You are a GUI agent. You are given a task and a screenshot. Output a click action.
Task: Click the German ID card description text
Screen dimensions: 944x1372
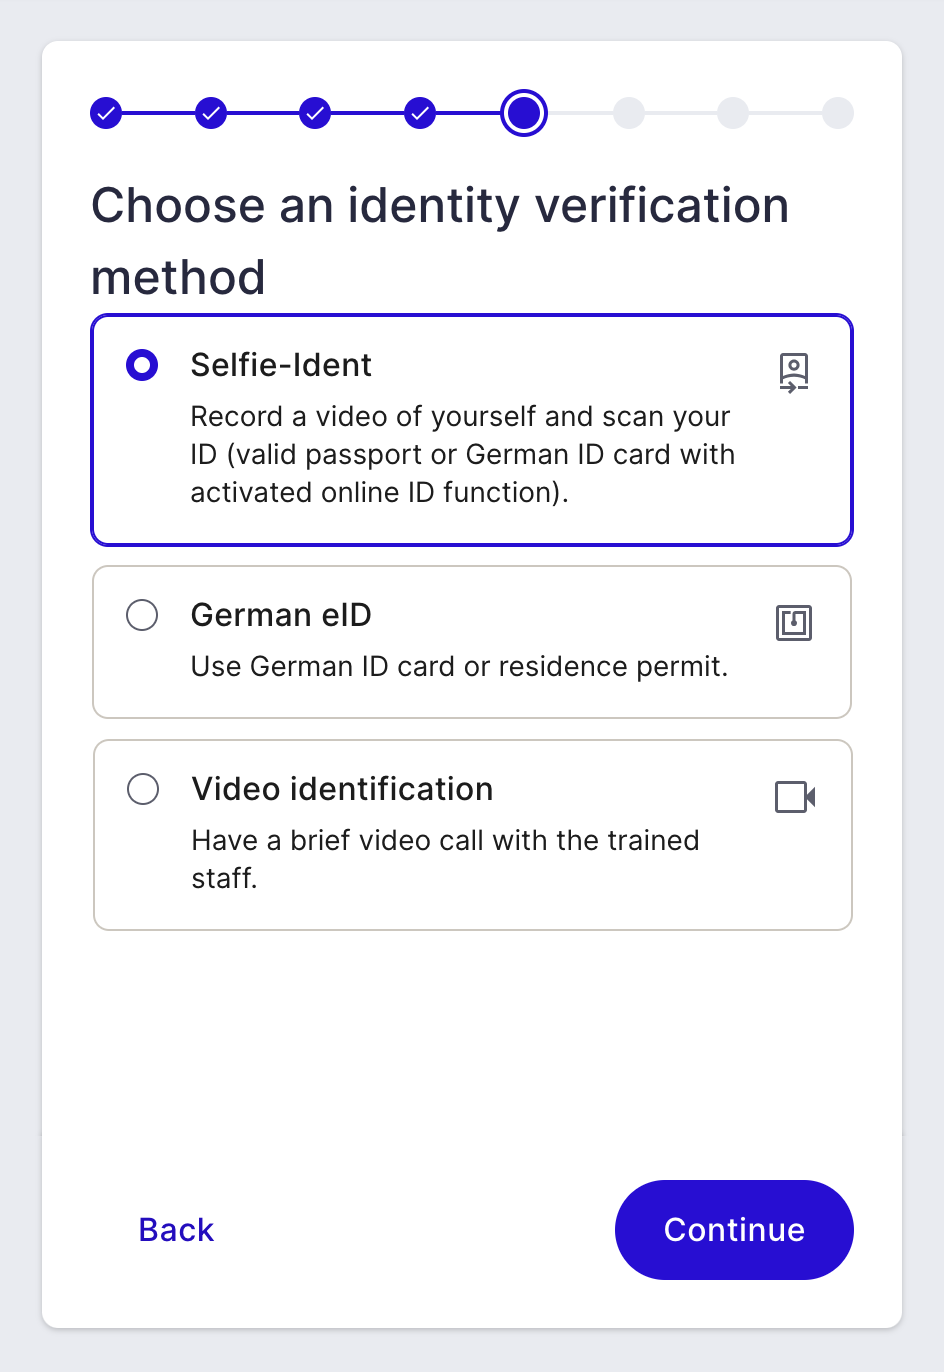coord(460,666)
